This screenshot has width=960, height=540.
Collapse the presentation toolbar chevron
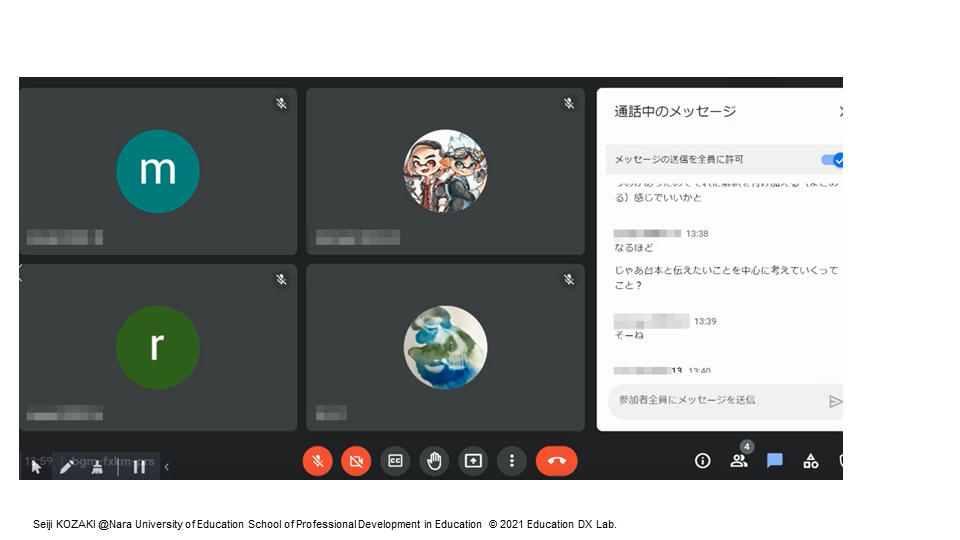pos(167,466)
